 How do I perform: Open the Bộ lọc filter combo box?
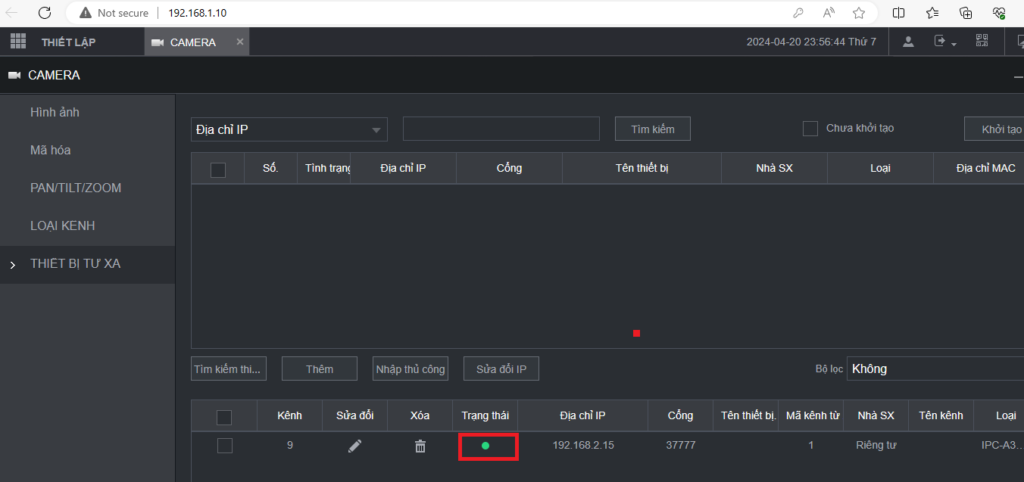point(934,369)
